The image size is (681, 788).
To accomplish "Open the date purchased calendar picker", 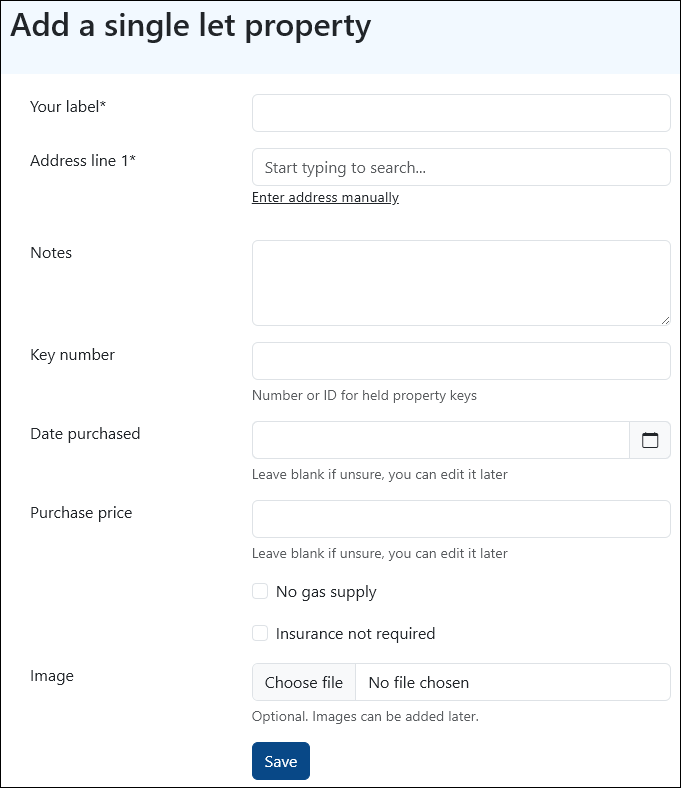I will tap(650, 440).
